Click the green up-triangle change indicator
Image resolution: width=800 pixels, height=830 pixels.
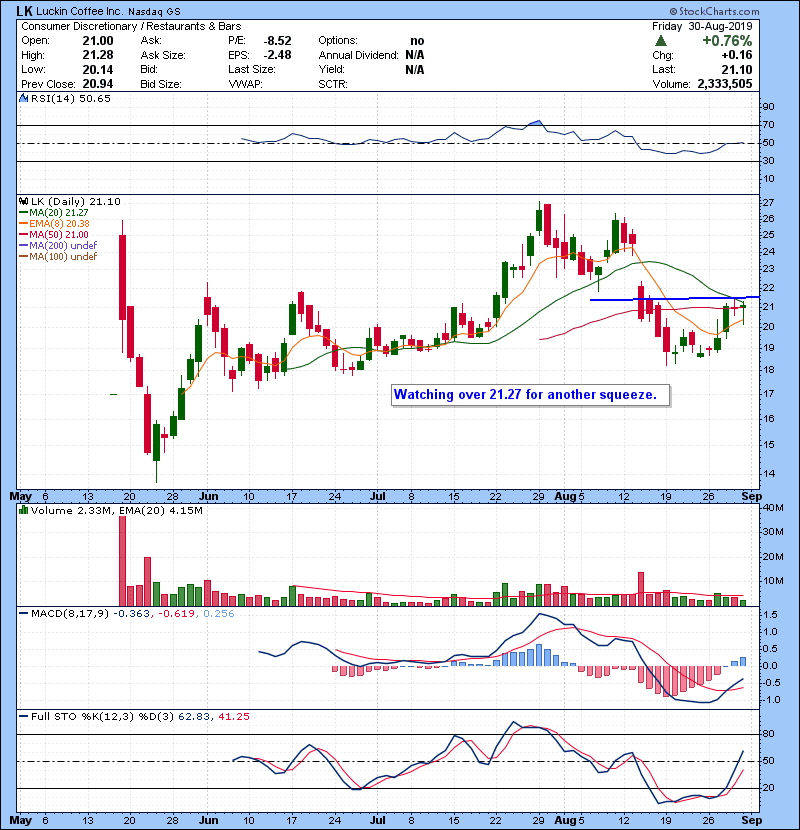tap(660, 41)
